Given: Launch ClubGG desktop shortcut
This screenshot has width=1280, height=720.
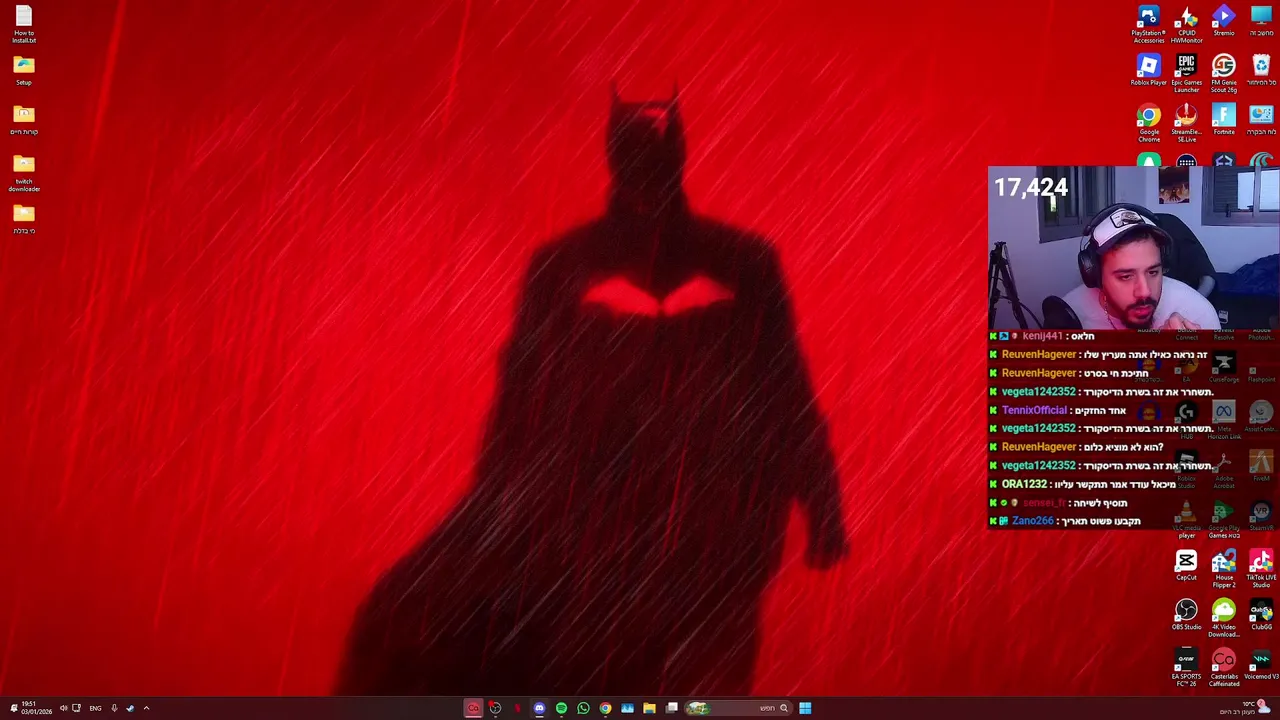Looking at the screenshot, I should pyautogui.click(x=1261, y=615).
